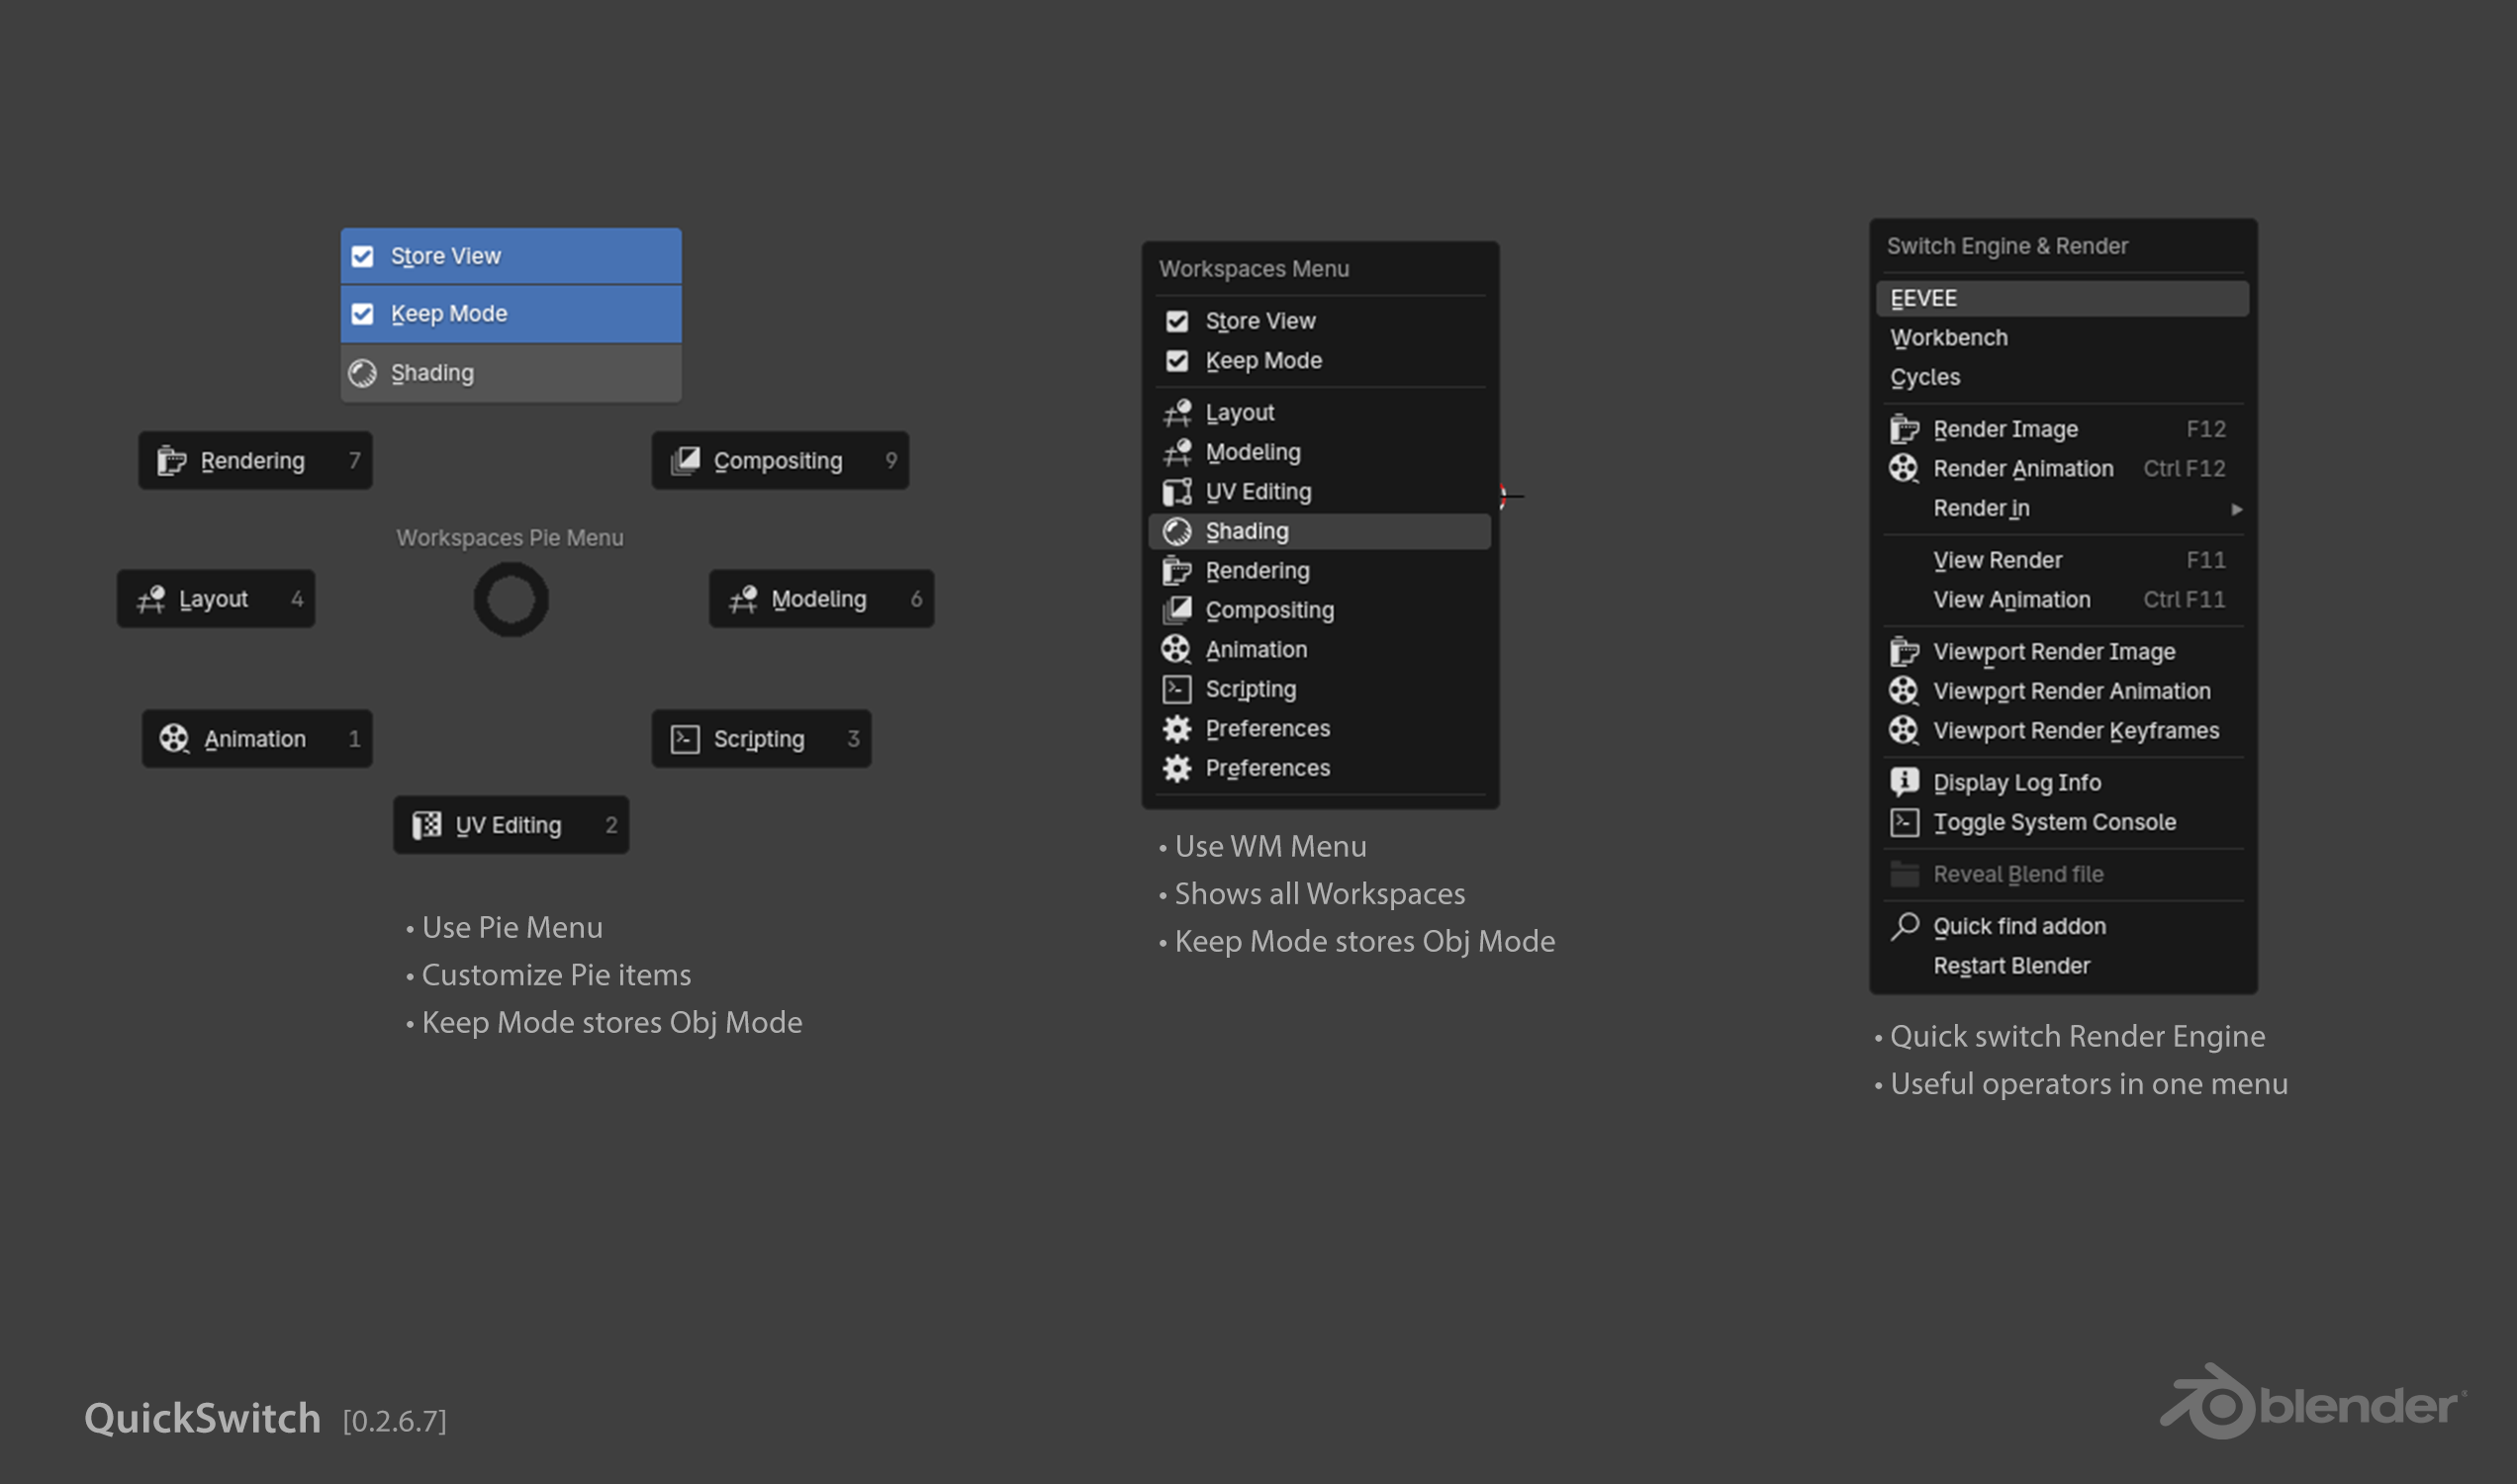Expand the Render in submenu arrow
This screenshot has width=2517, height=1484.
pyautogui.click(x=2236, y=509)
